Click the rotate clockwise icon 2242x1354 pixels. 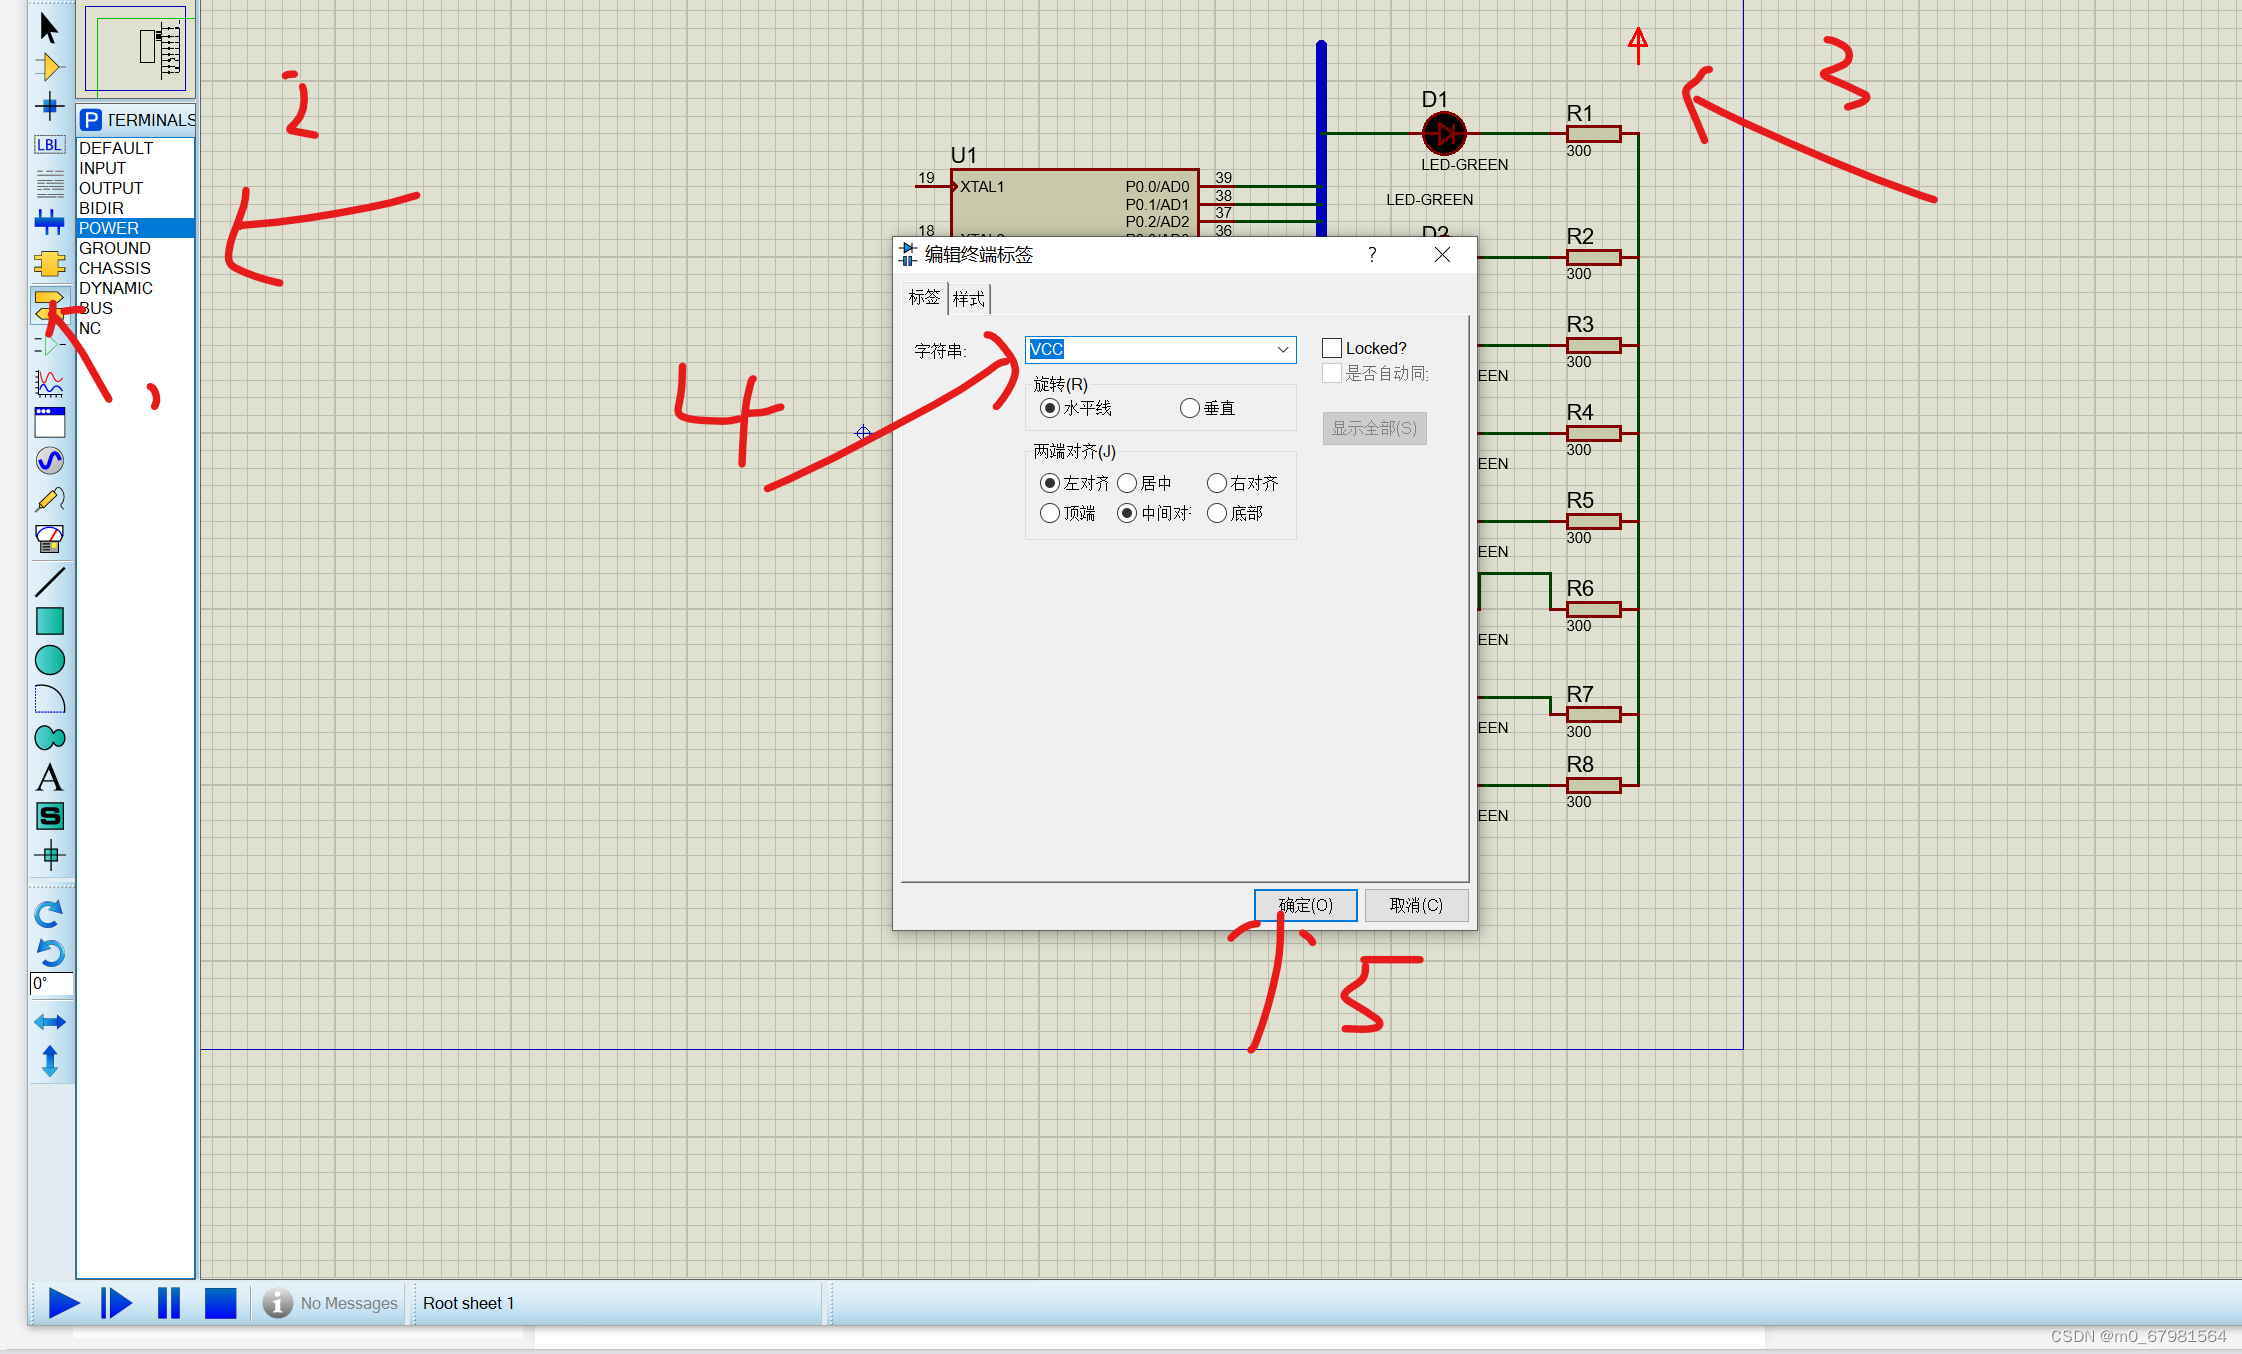[x=49, y=913]
